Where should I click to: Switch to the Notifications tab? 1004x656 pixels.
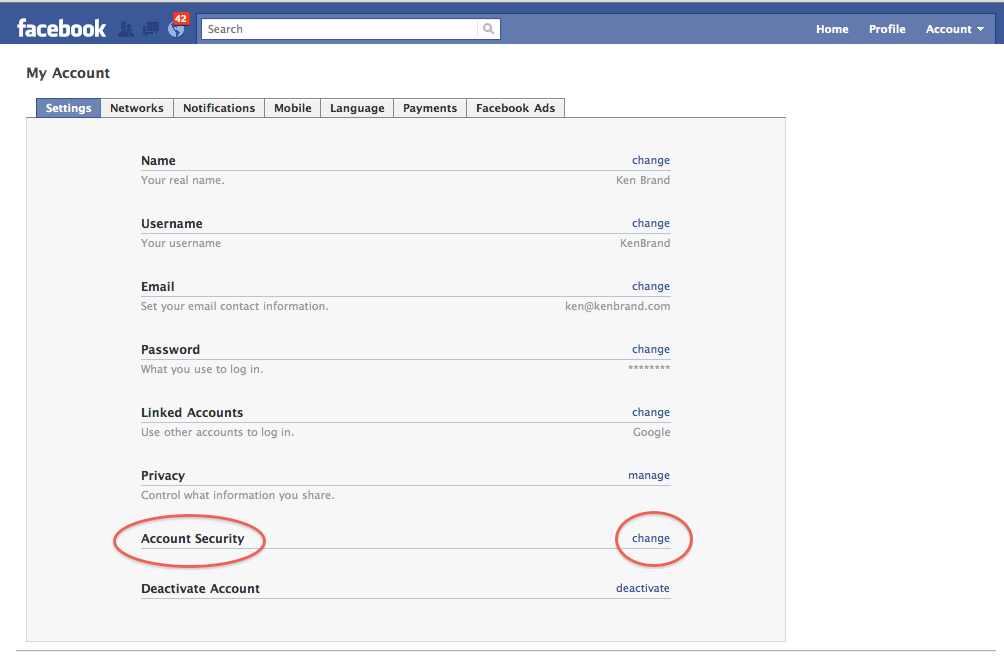(219, 108)
